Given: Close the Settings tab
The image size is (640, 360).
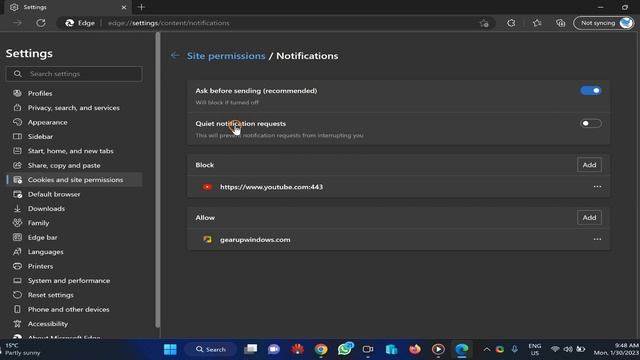Looking at the screenshot, I should click(124, 7).
